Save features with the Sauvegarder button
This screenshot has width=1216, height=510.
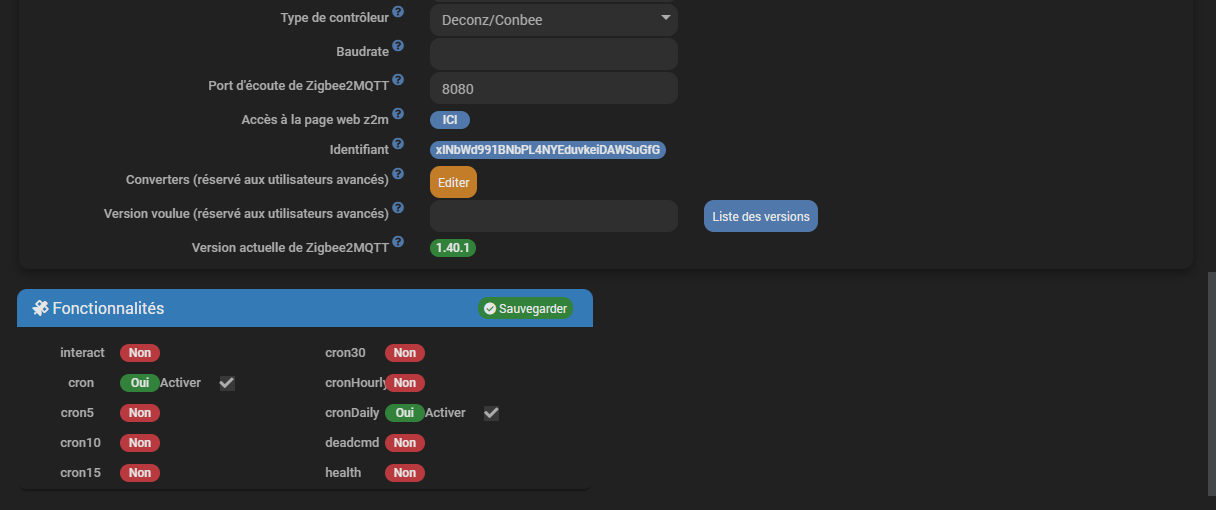pyautogui.click(x=525, y=309)
